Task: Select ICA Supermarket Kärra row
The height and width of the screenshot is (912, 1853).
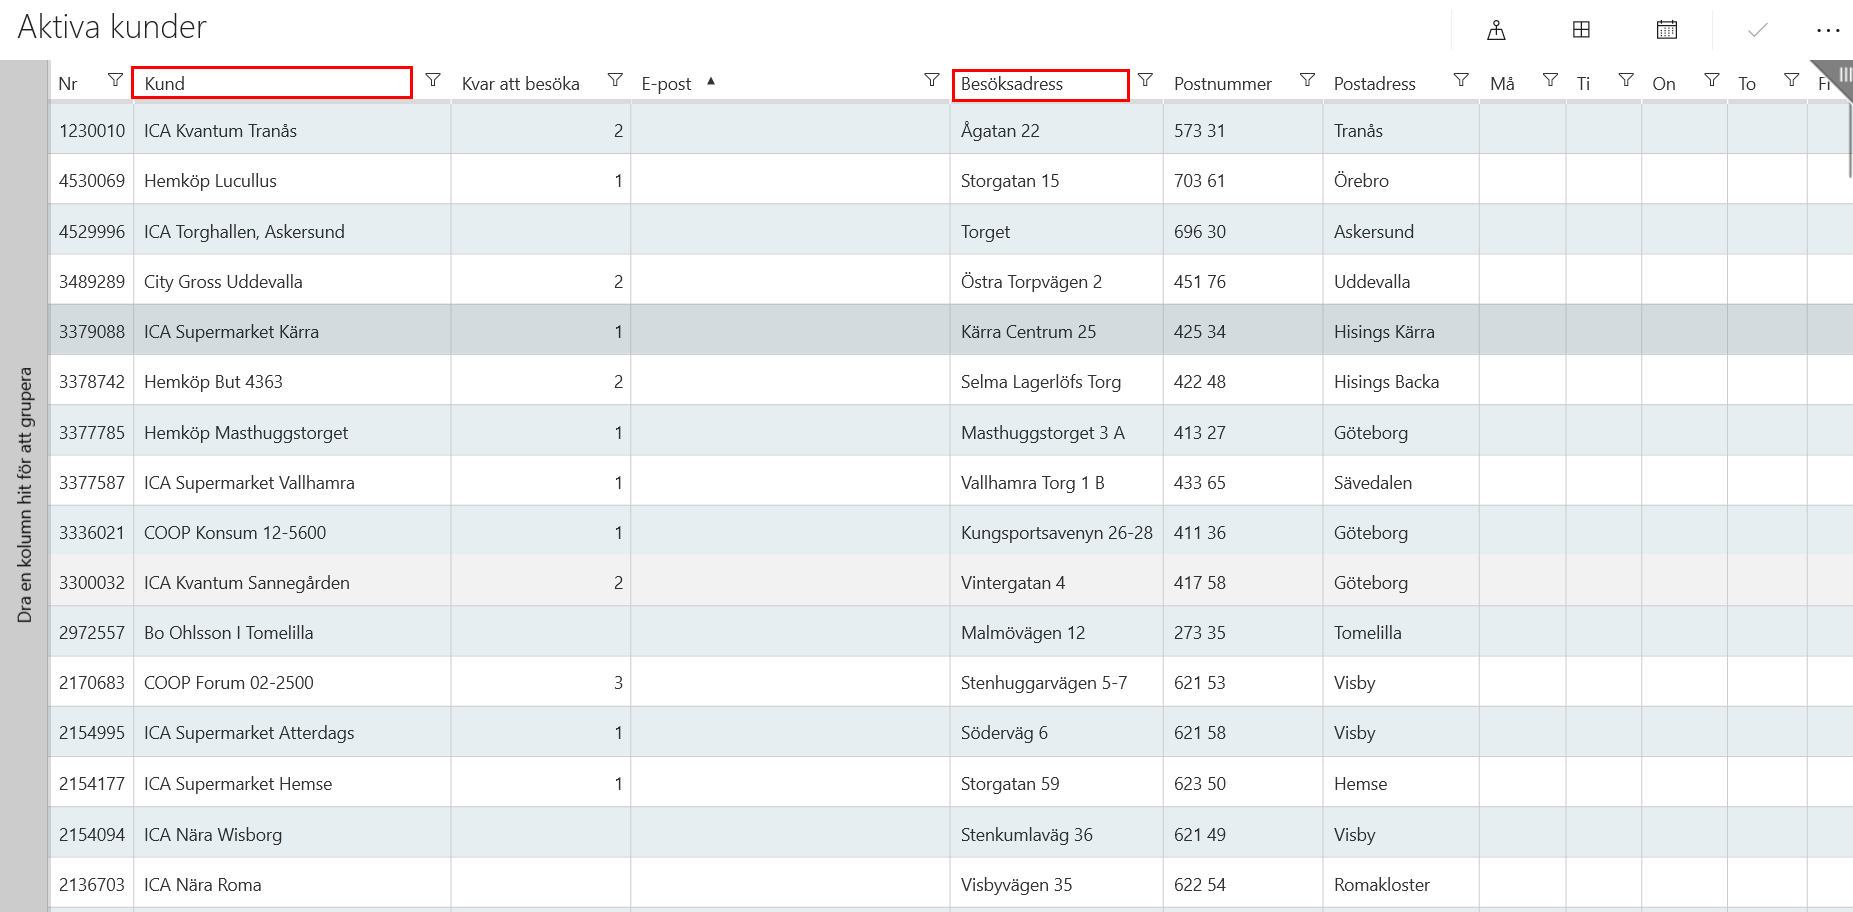Action: tap(950, 331)
